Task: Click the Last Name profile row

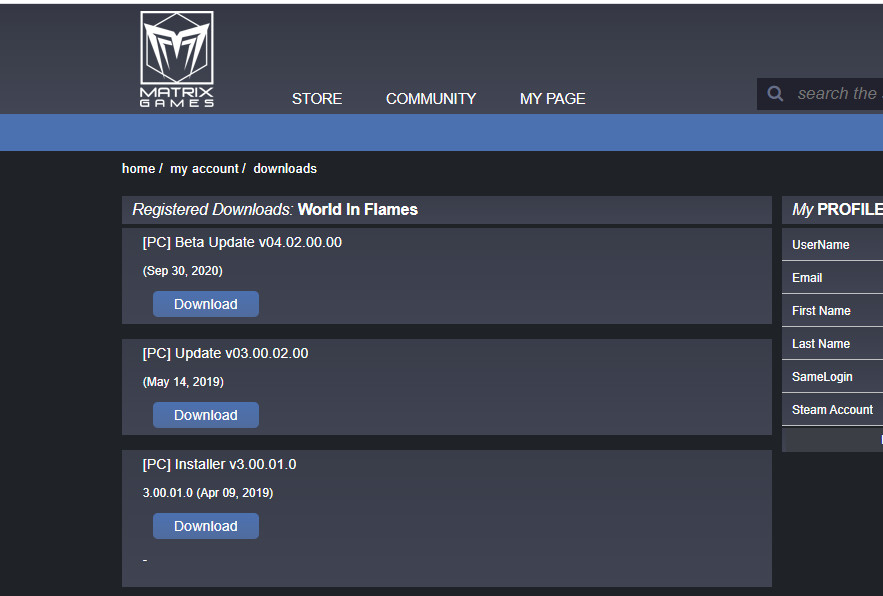Action: (x=832, y=344)
